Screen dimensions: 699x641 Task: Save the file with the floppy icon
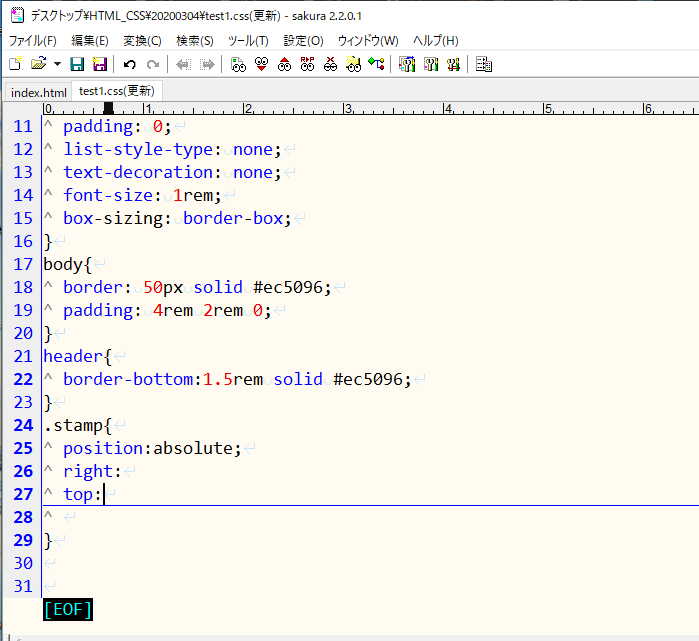click(76, 64)
